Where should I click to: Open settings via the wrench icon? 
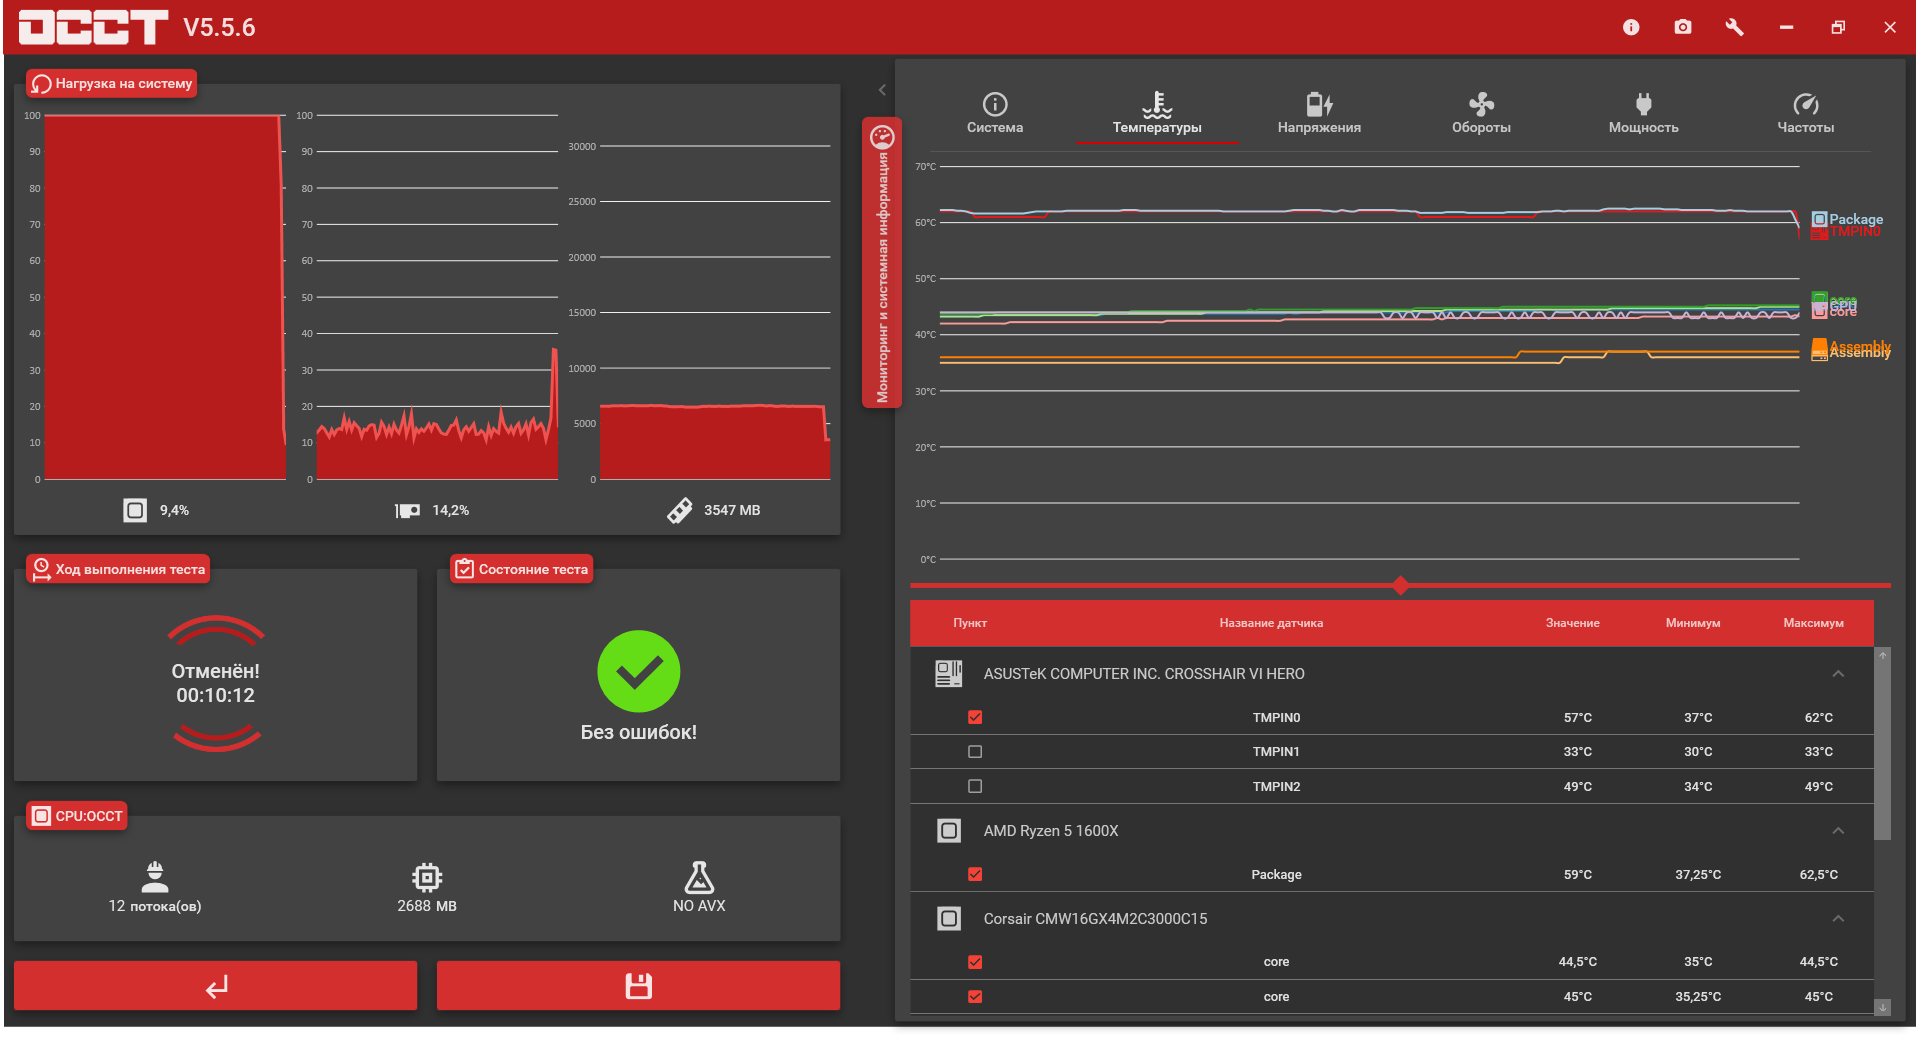click(1735, 27)
